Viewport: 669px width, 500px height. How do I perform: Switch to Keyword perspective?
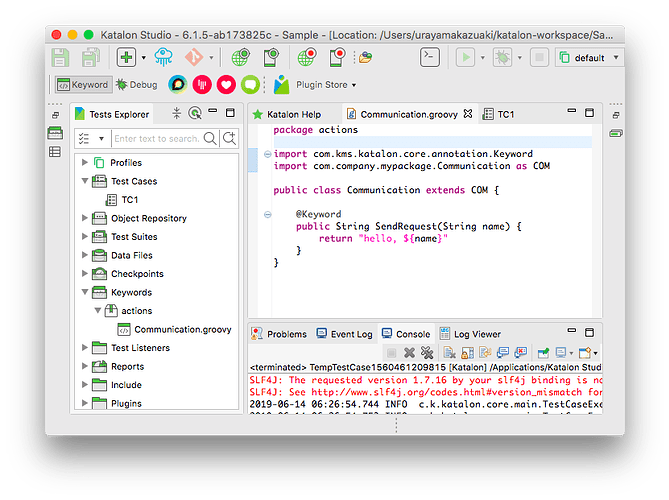coord(84,85)
